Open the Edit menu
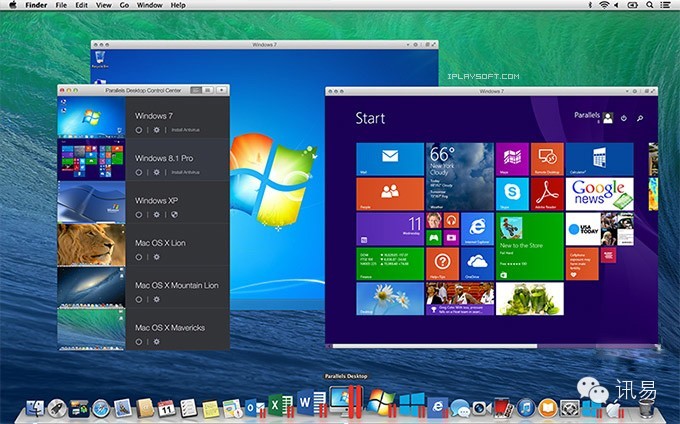Screen dimensions: 680x424 coord(82,5)
